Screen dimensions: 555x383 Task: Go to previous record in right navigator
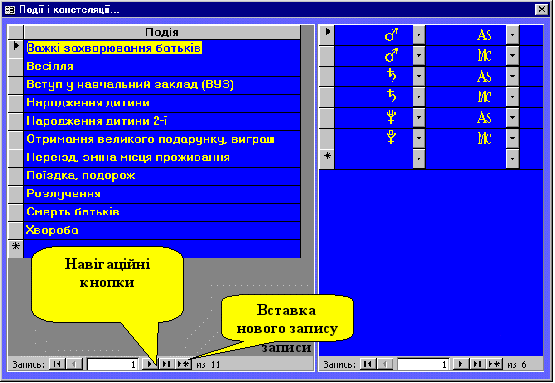(385, 364)
